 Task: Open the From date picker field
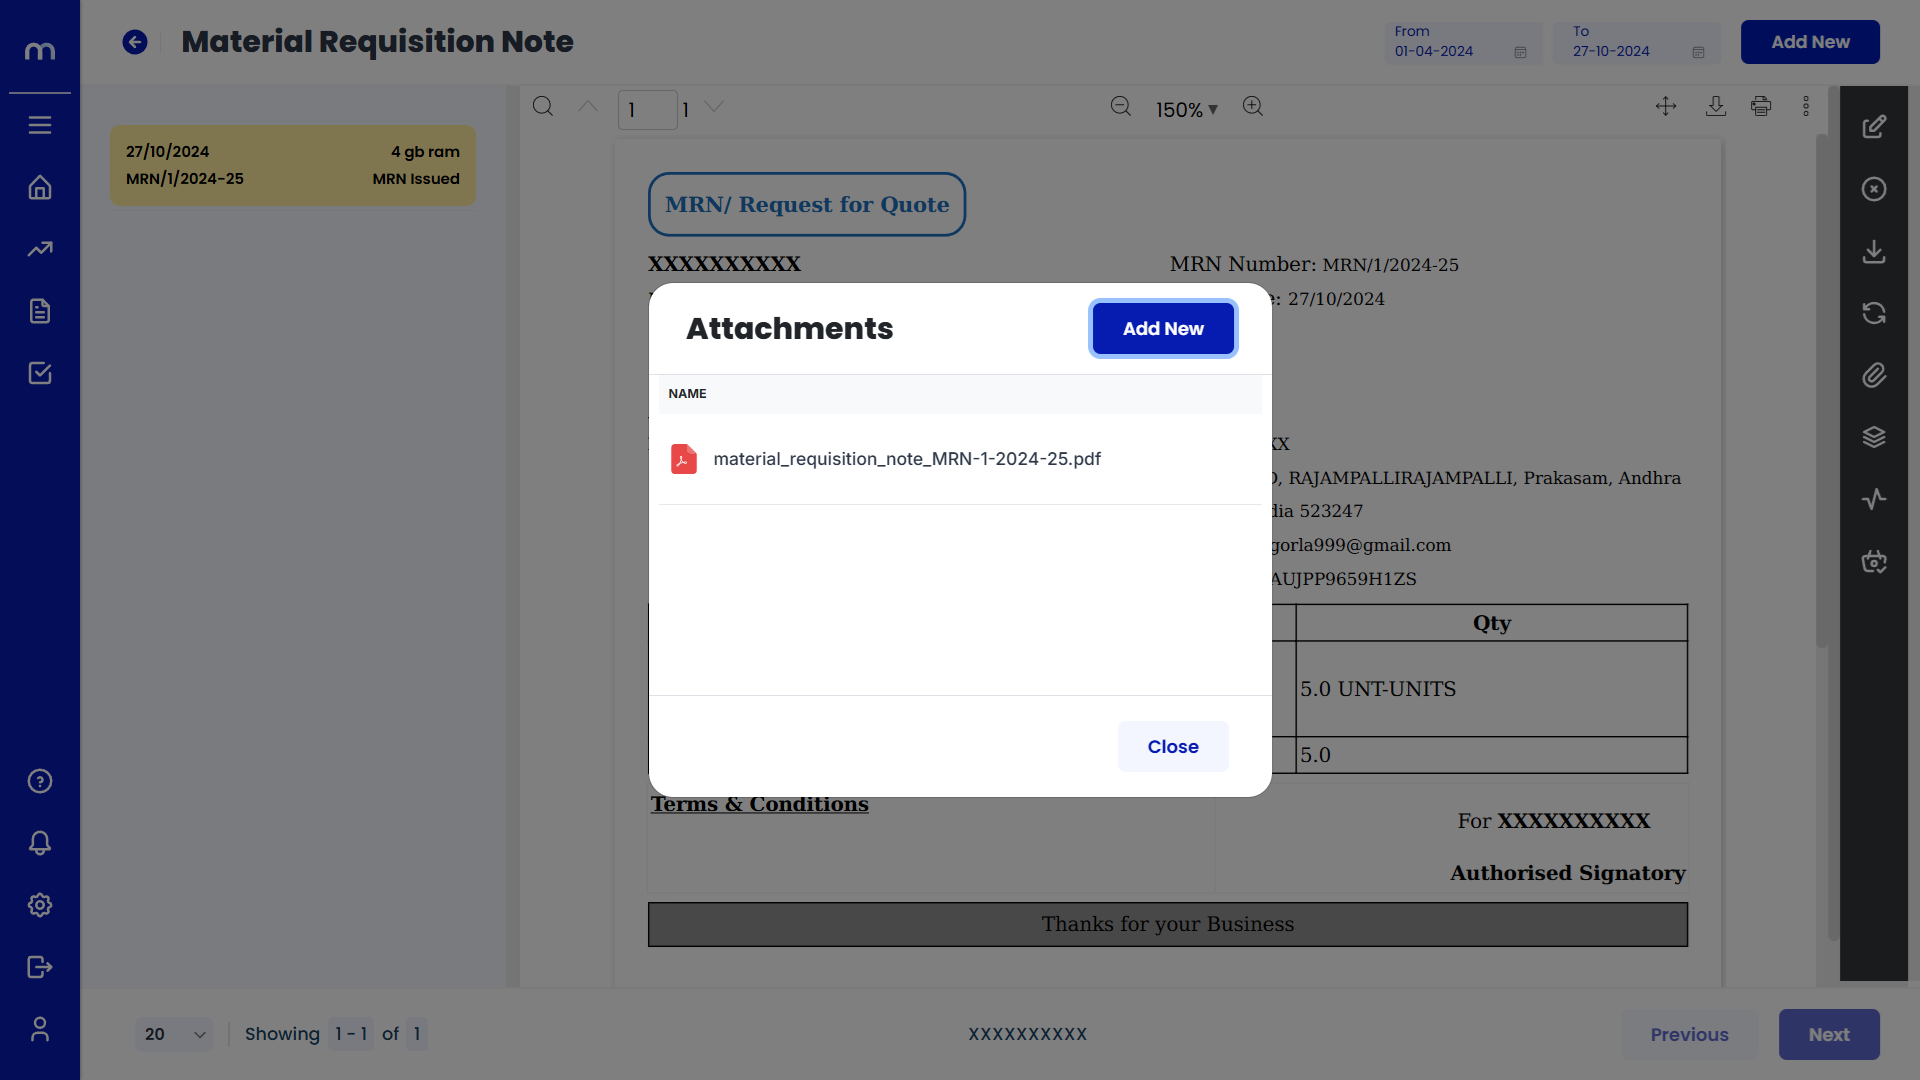(x=1461, y=42)
